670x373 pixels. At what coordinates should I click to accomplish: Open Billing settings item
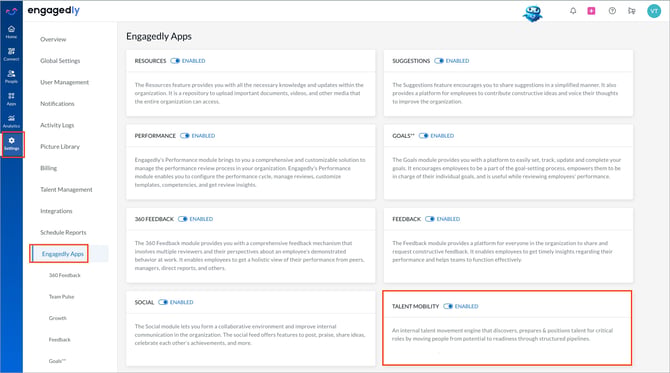[x=48, y=168]
